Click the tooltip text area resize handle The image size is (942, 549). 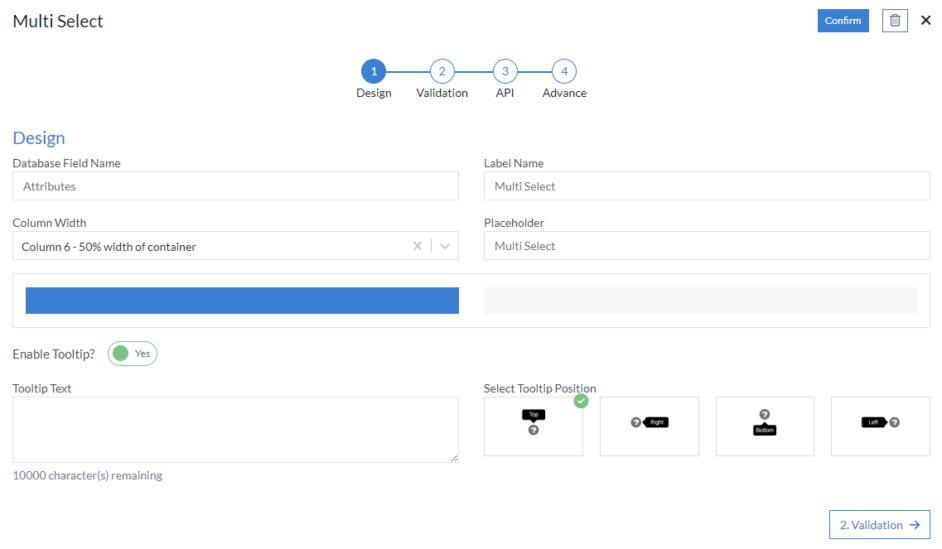pos(454,458)
